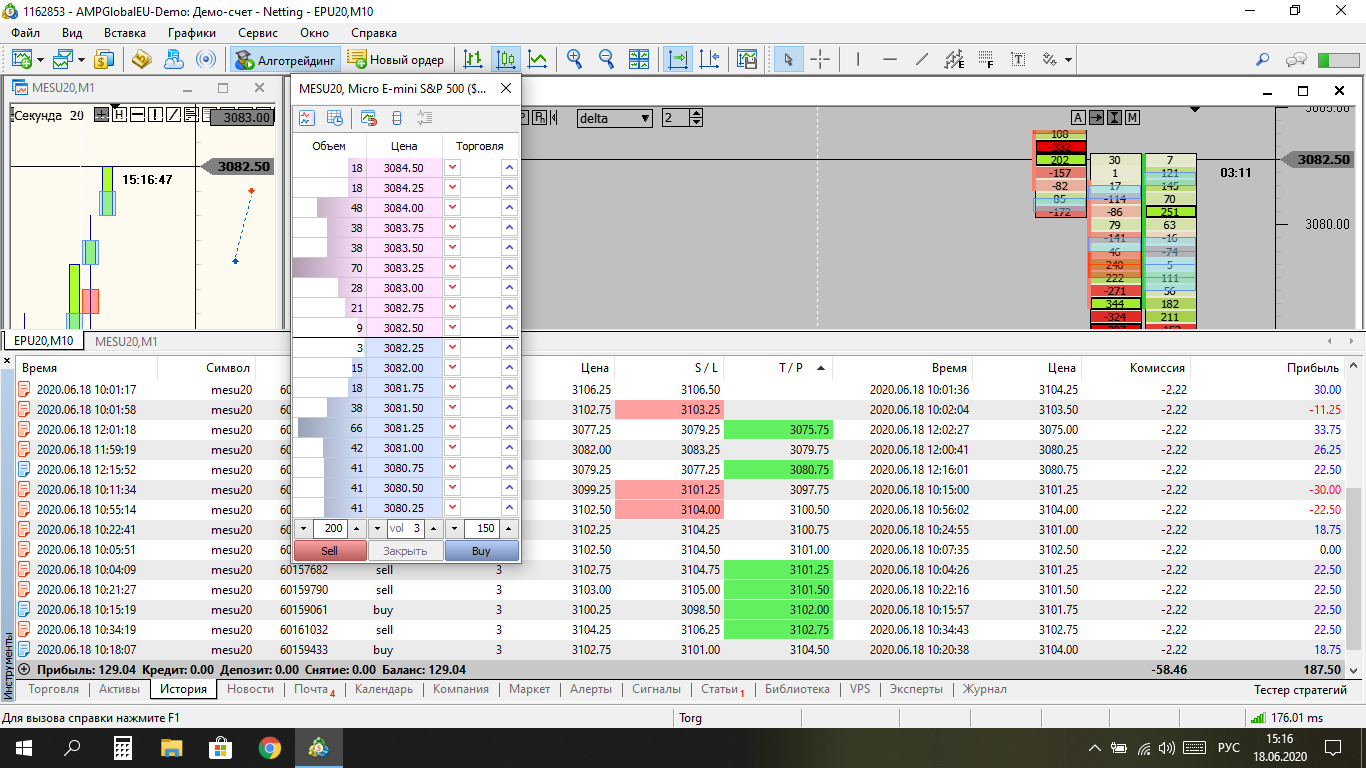Screen dimensions: 1366x768
Task: Open the Тестер стратегий tab button
Action: (1300, 689)
